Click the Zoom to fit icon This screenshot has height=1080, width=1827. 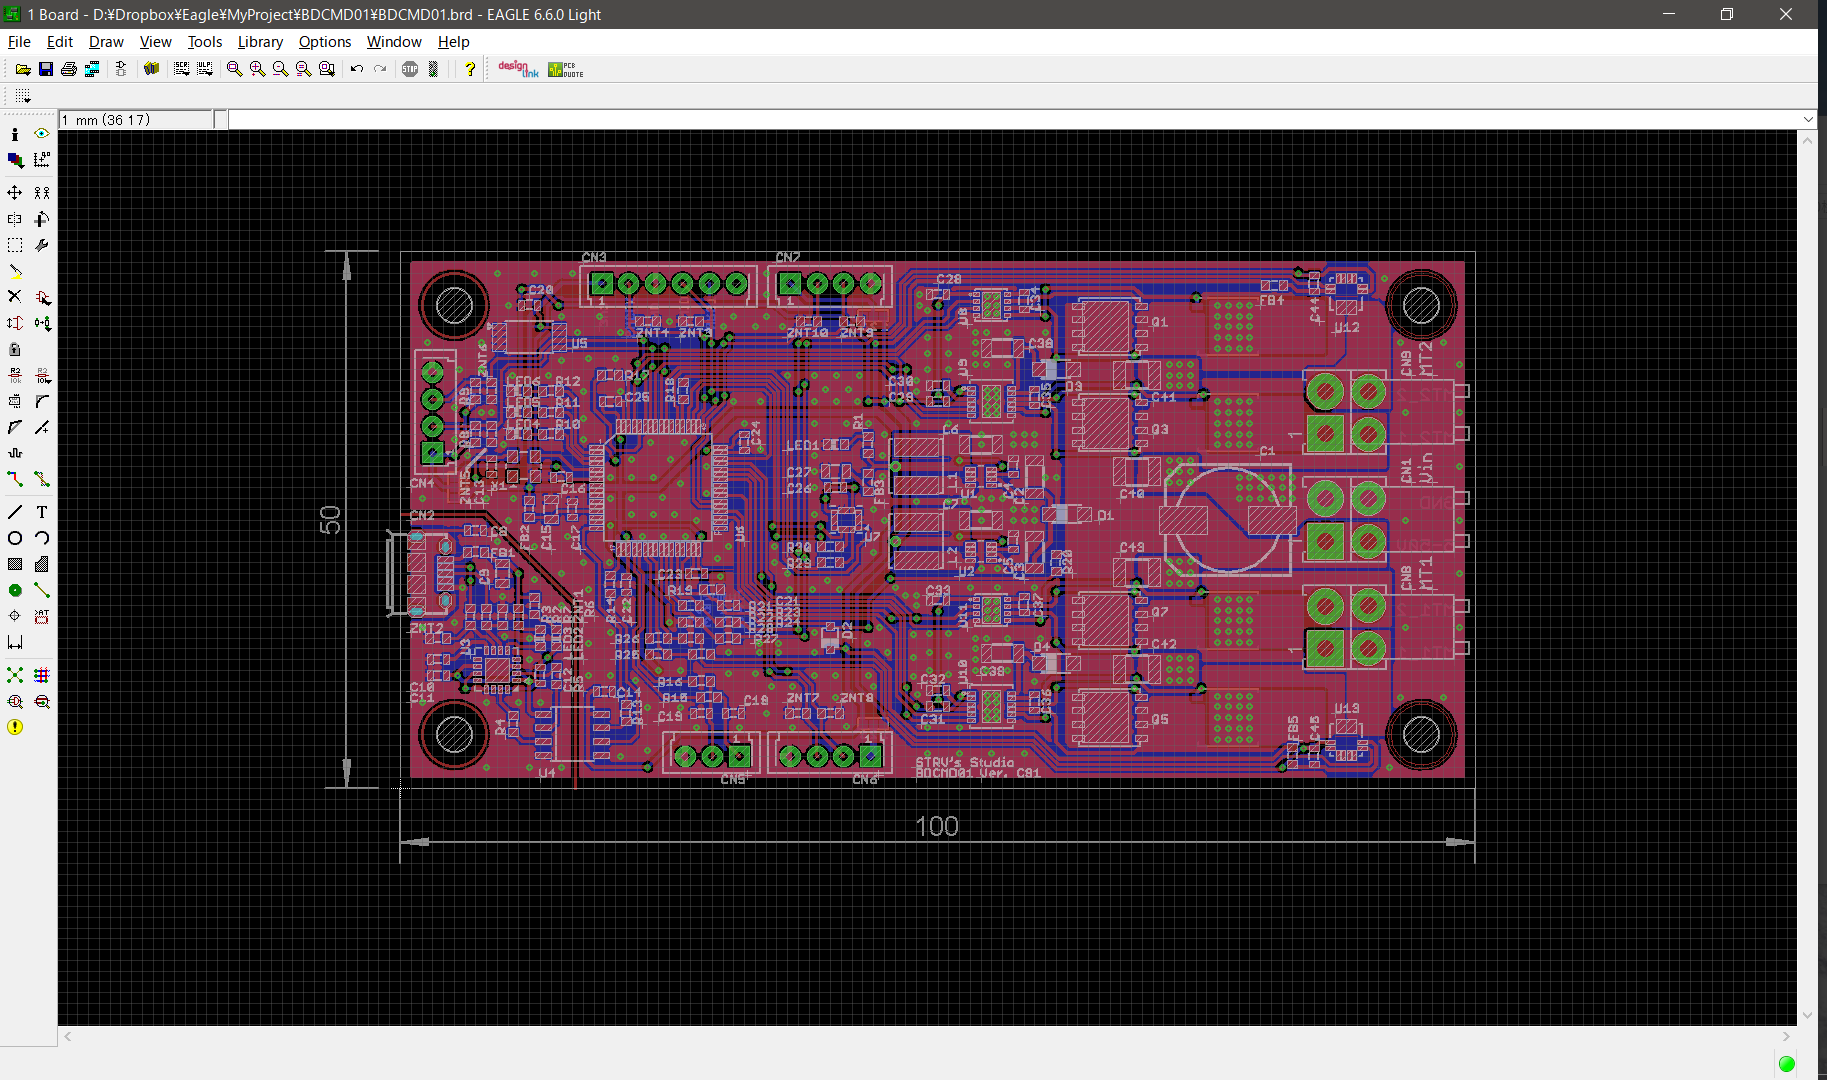coord(234,69)
